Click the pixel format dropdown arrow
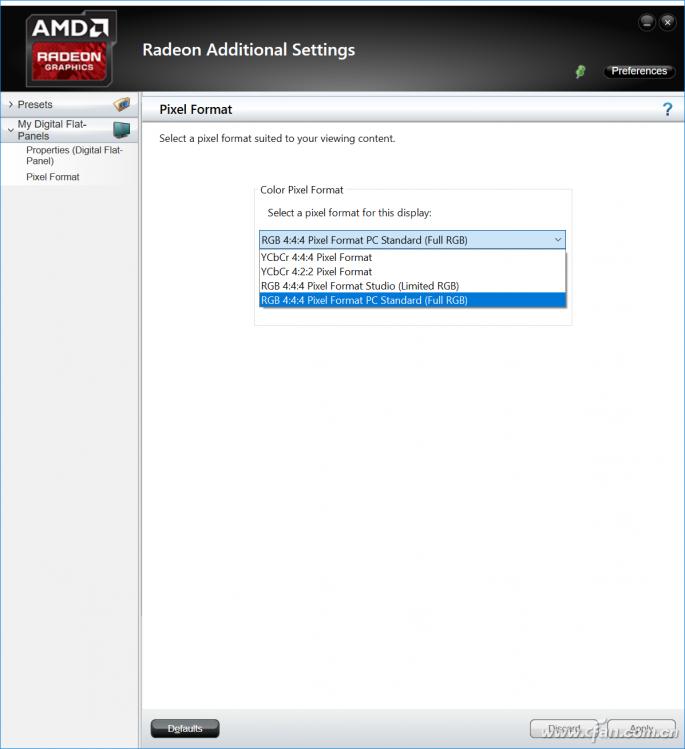This screenshot has width=685, height=749. (557, 240)
